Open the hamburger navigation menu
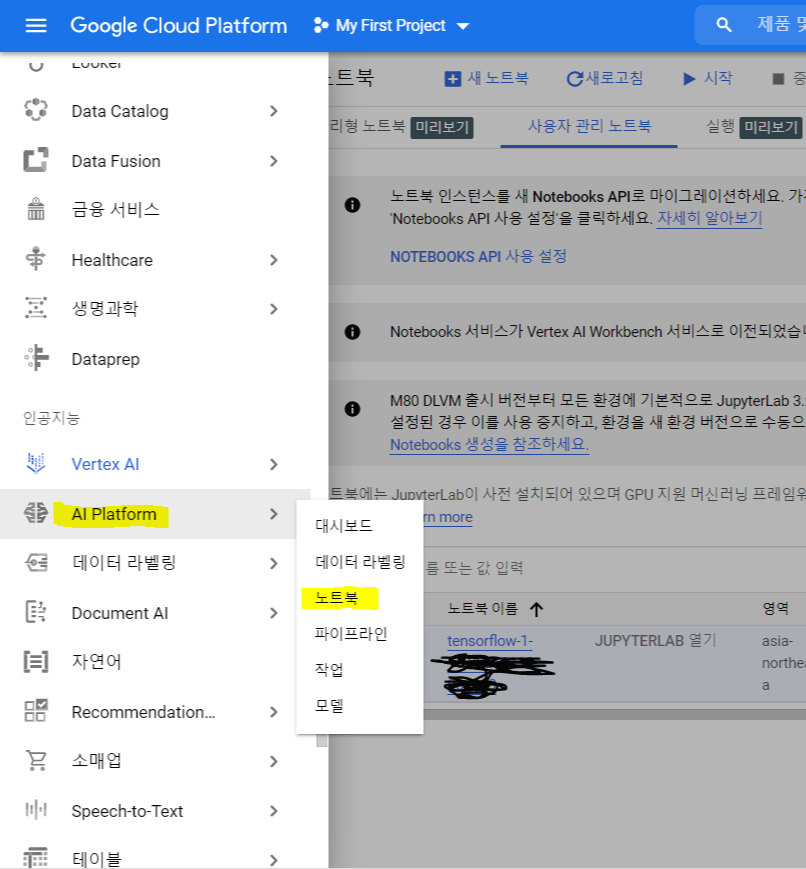The width and height of the screenshot is (806, 869). click(x=36, y=25)
